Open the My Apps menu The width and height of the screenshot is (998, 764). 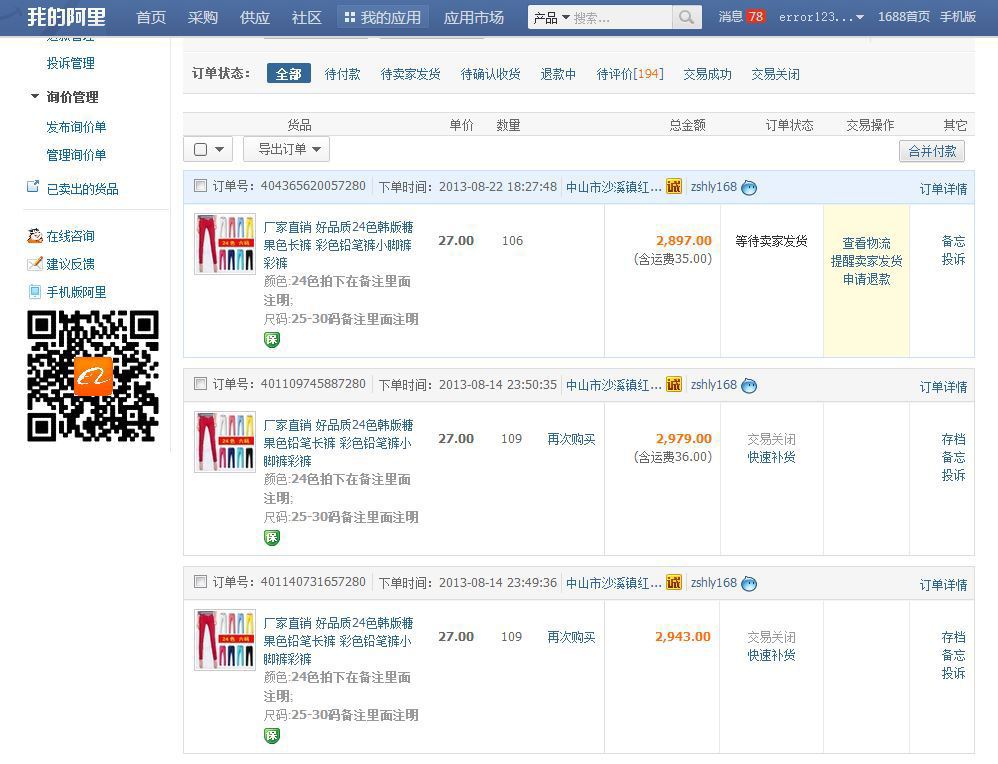pyautogui.click(x=383, y=17)
